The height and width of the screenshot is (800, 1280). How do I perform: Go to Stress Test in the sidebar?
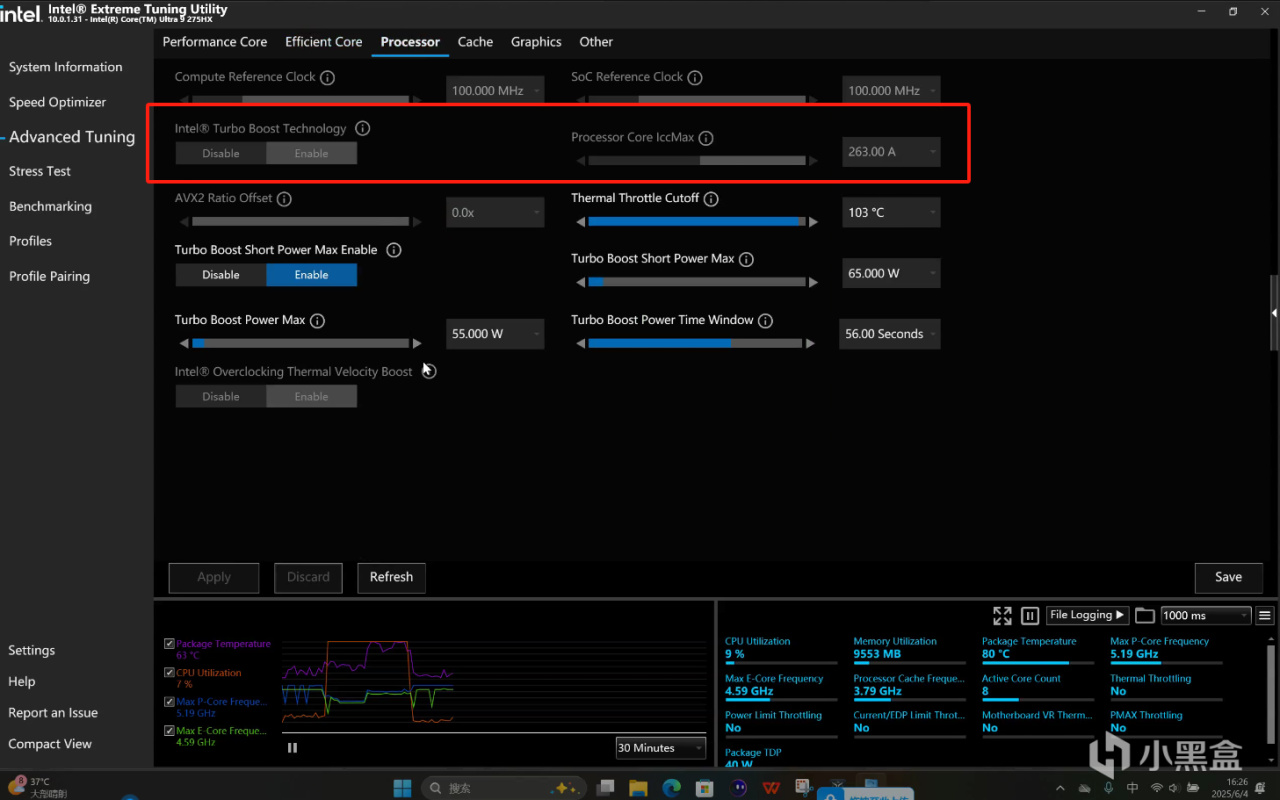pos(40,171)
